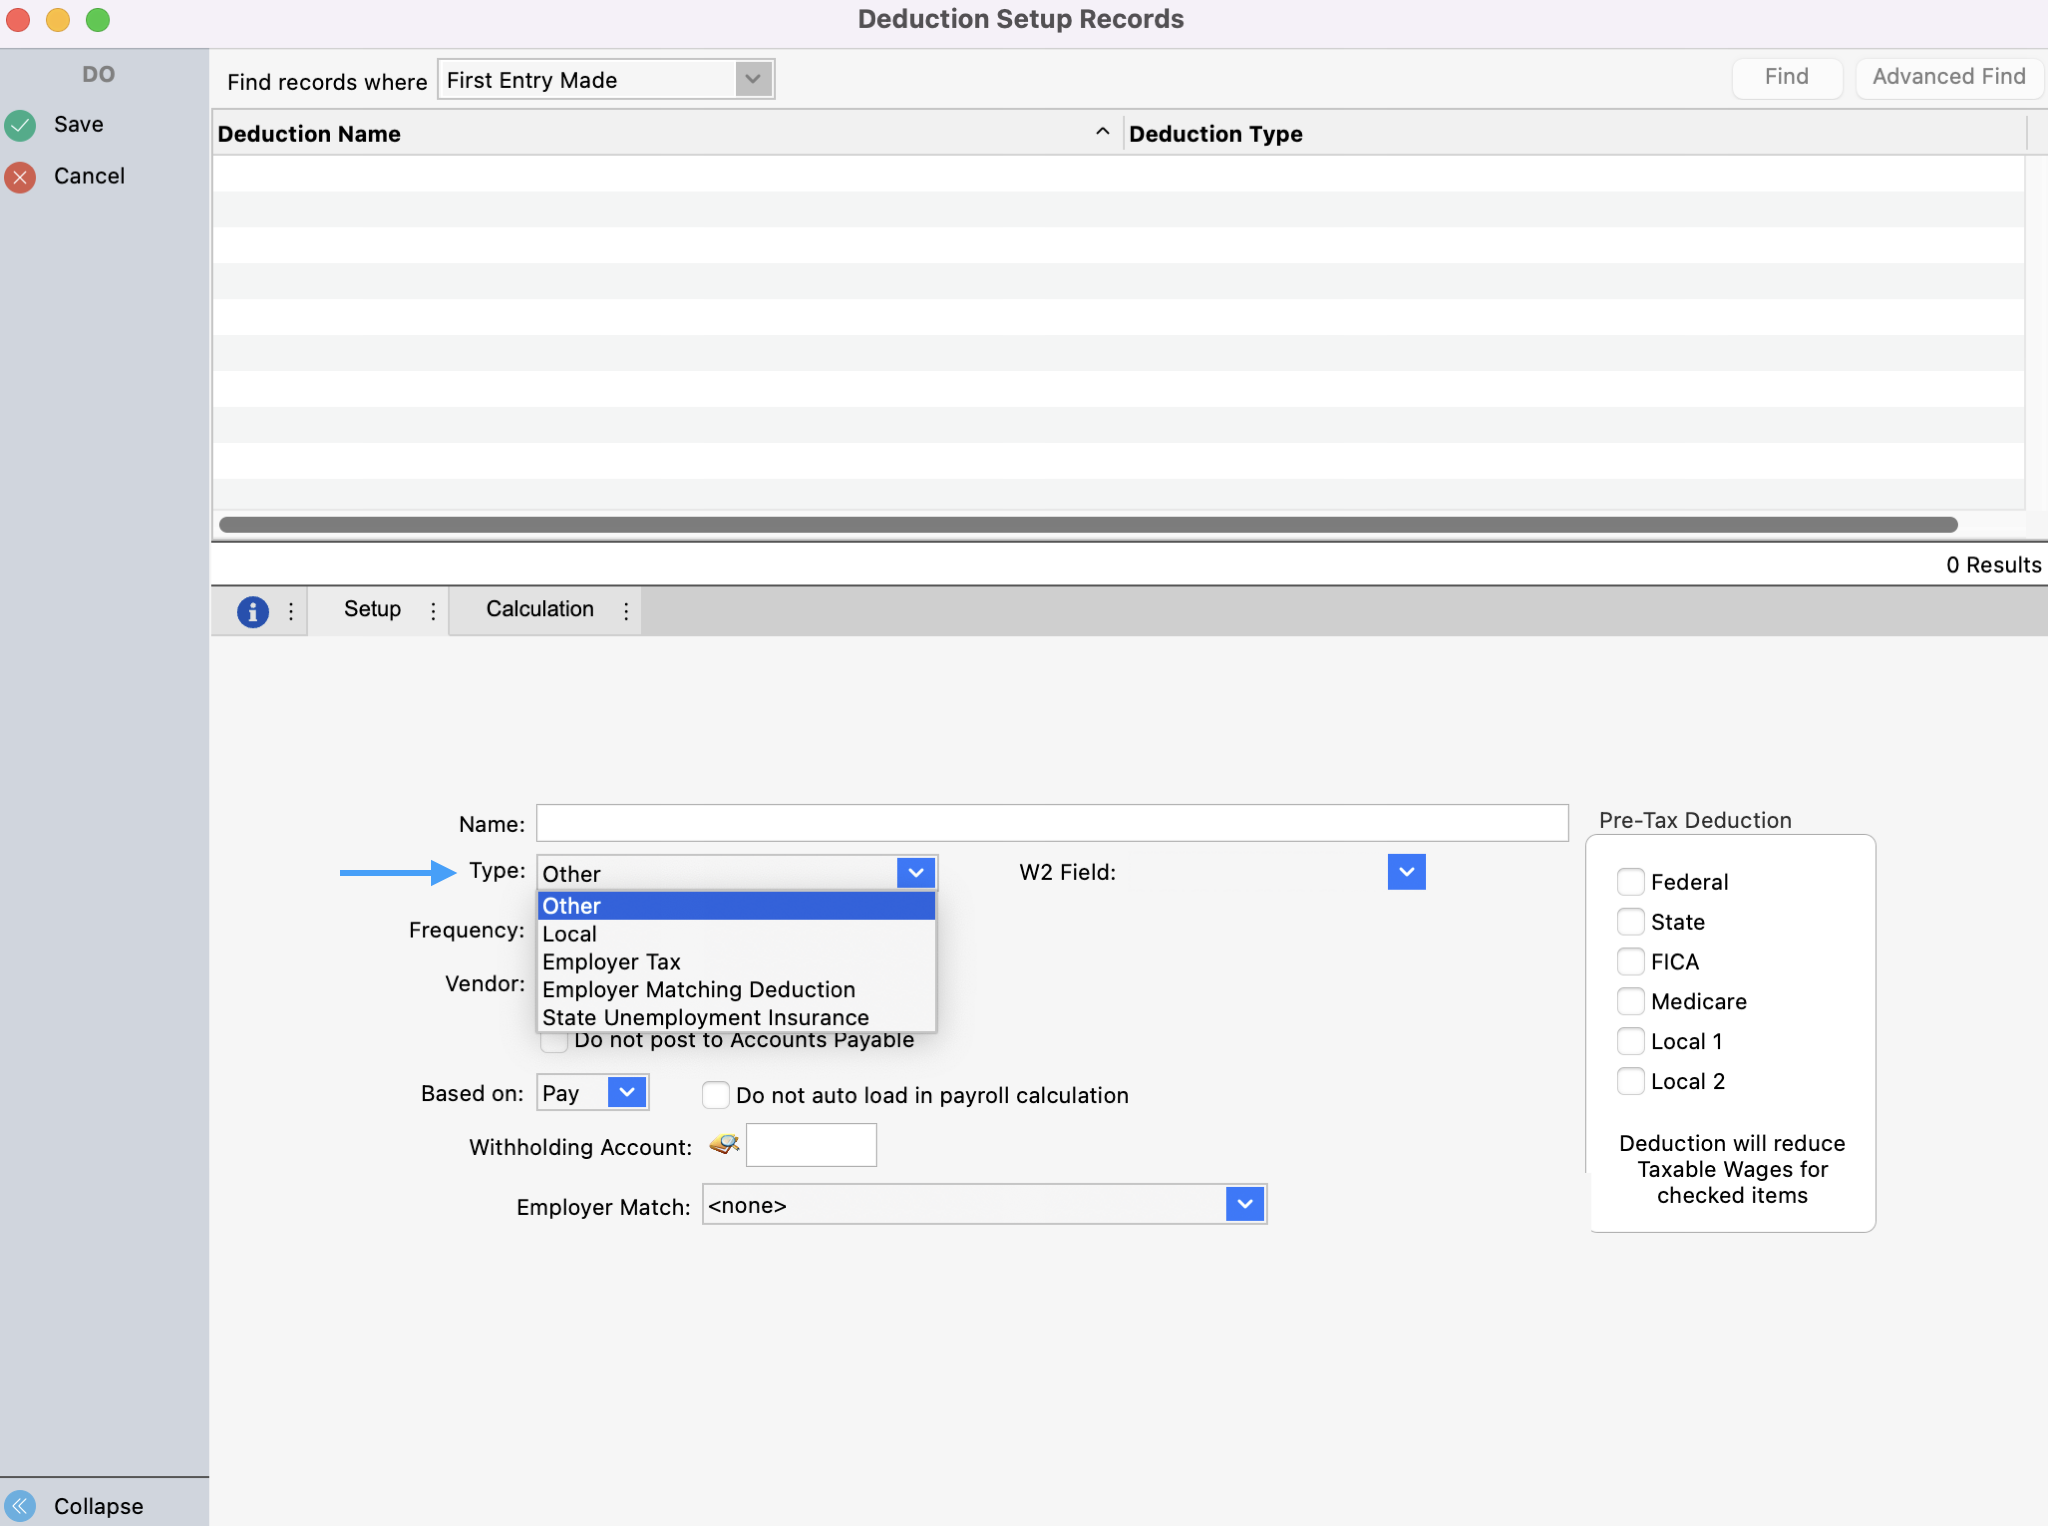The width and height of the screenshot is (2048, 1526).
Task: Switch to the Calculation tab
Action: click(539, 609)
